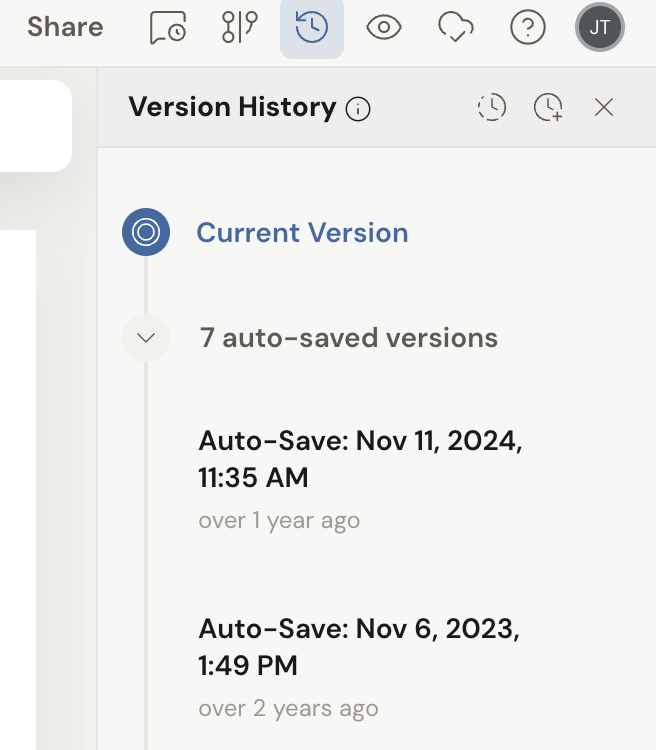Click the 'over 2 years ago' timestamp

point(289,708)
